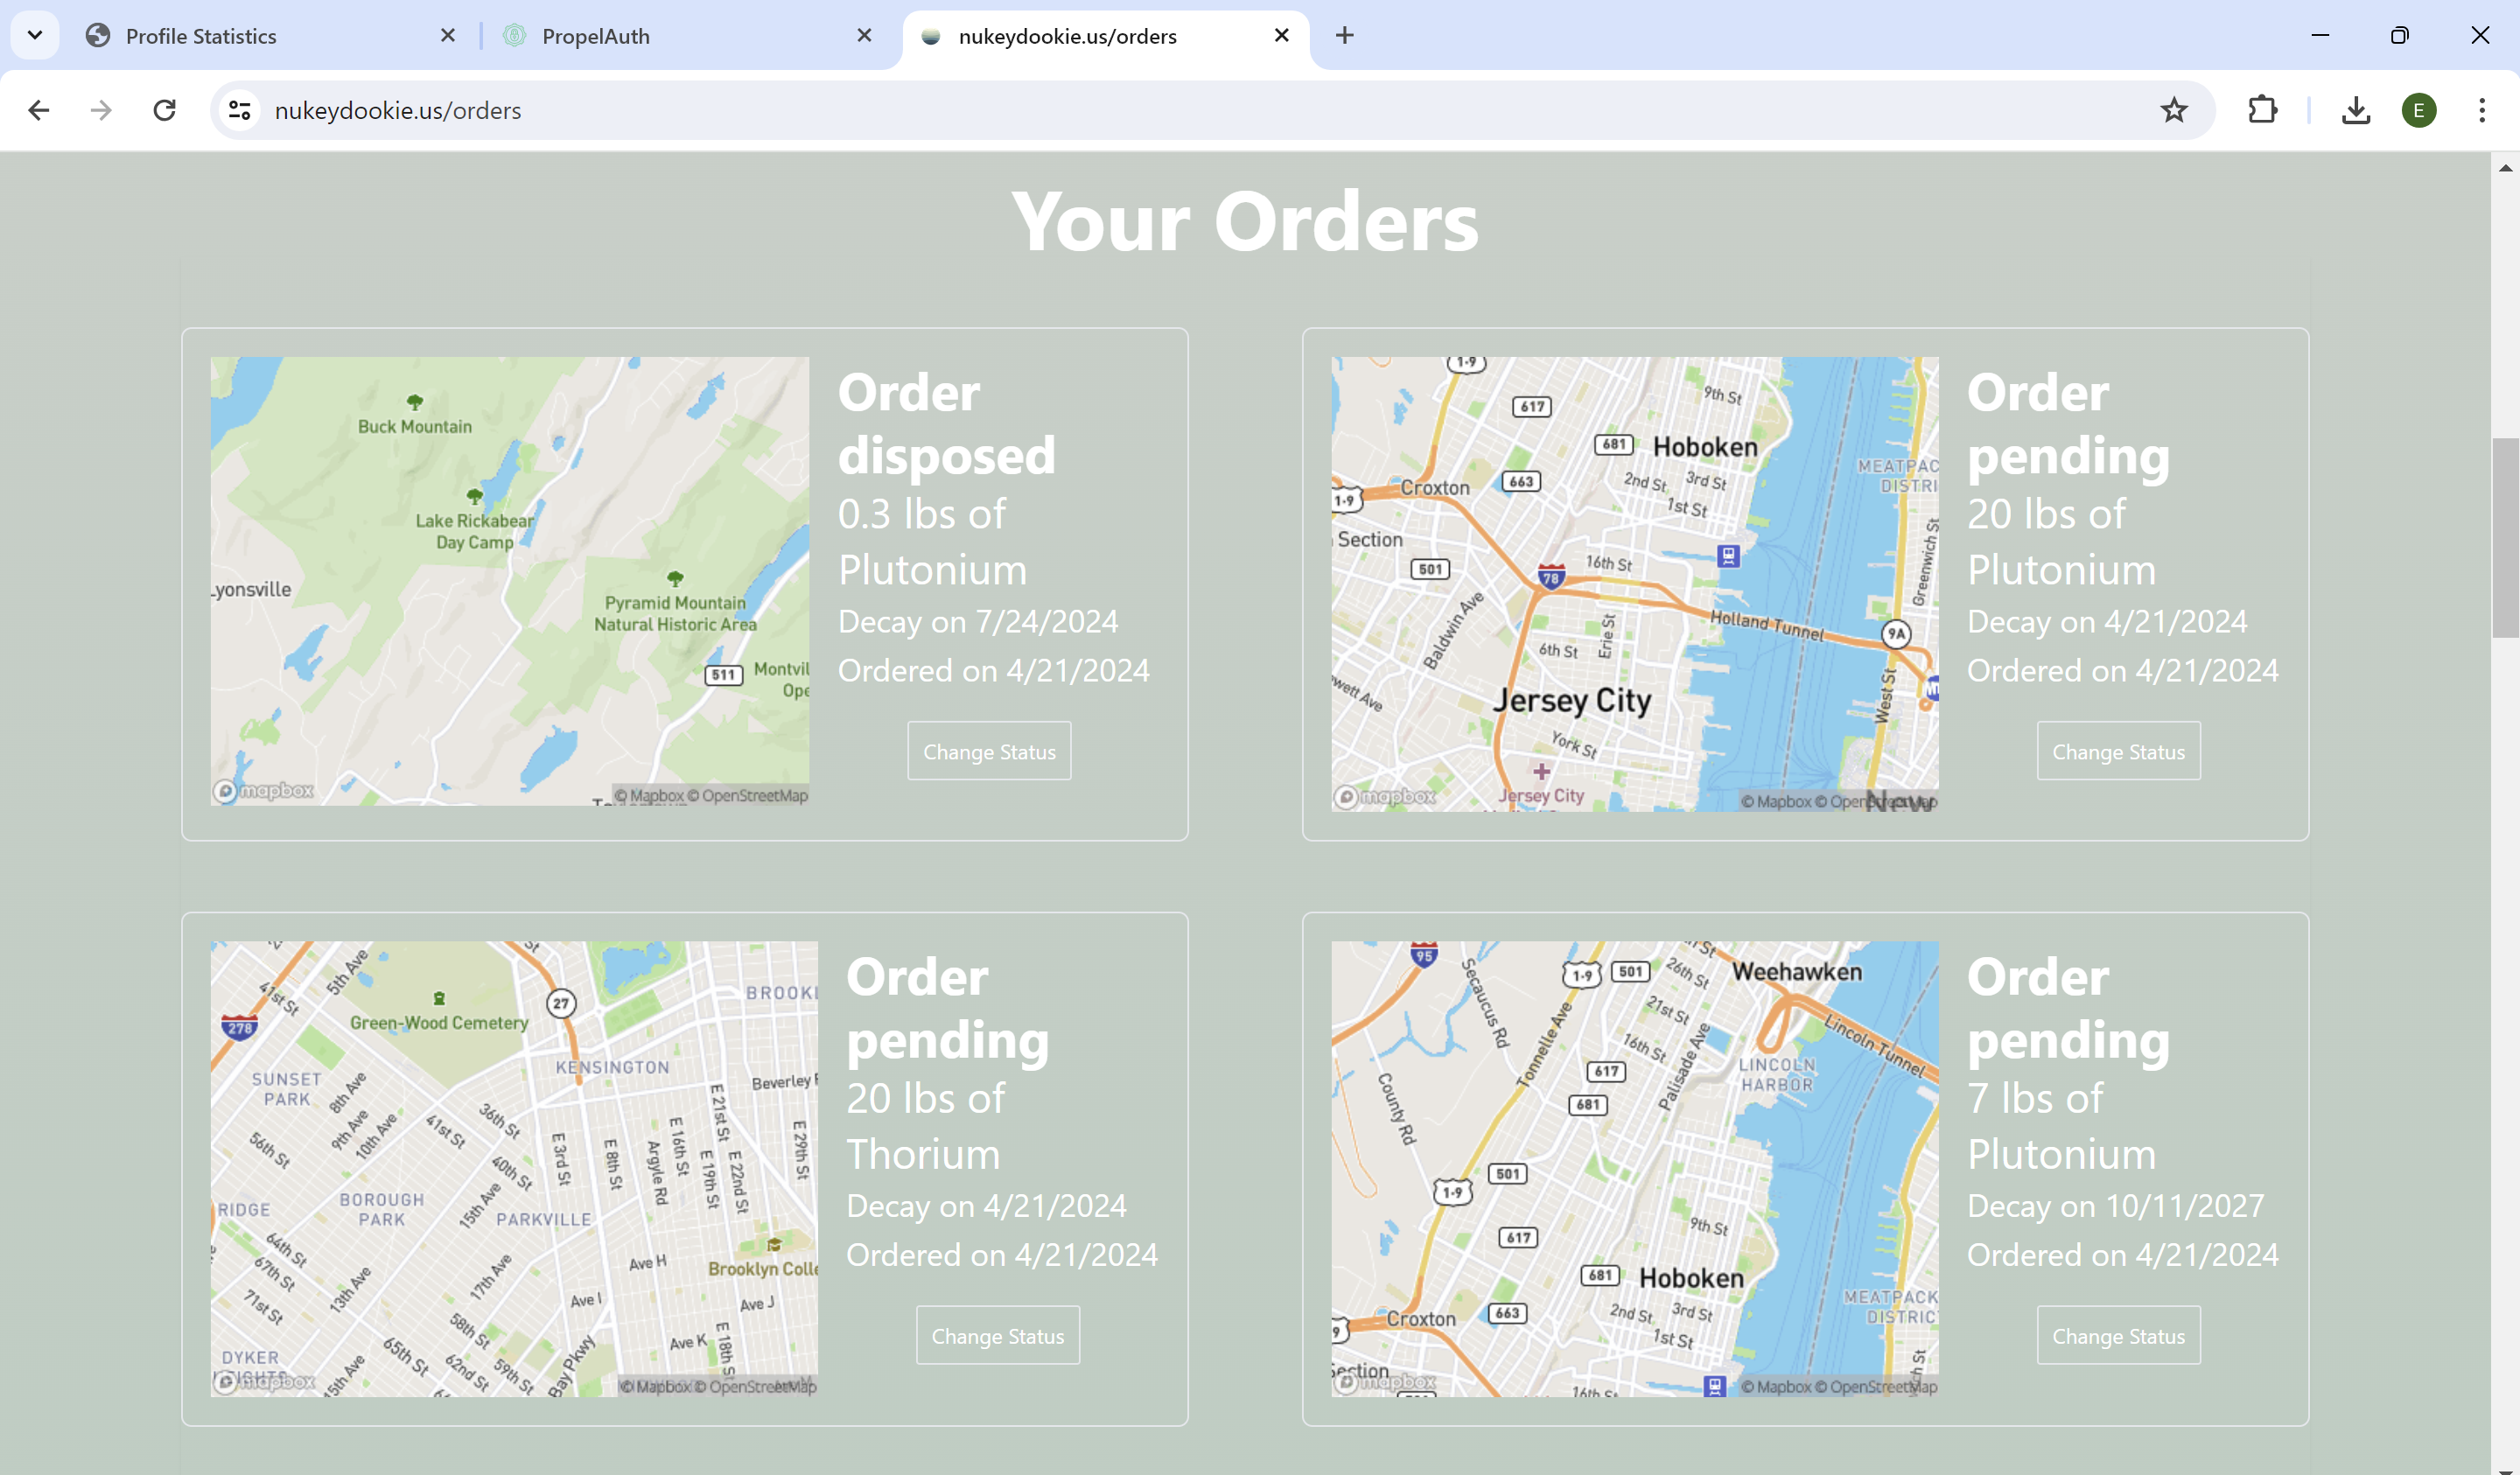
Task: Open Chrome three-dot menu
Action: coord(2481,110)
